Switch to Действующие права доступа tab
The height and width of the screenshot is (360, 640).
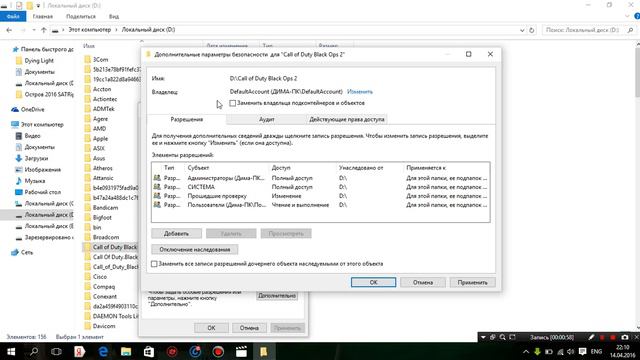coord(347,119)
